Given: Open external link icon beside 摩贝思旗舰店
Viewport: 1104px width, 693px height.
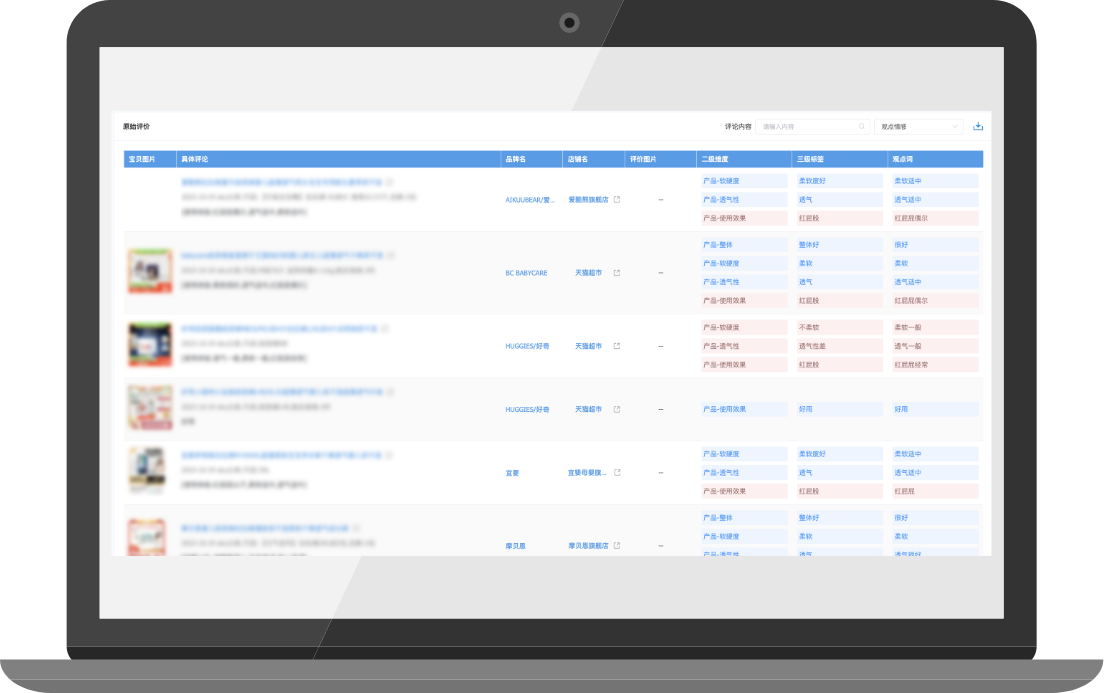Looking at the screenshot, I should tap(617, 545).
